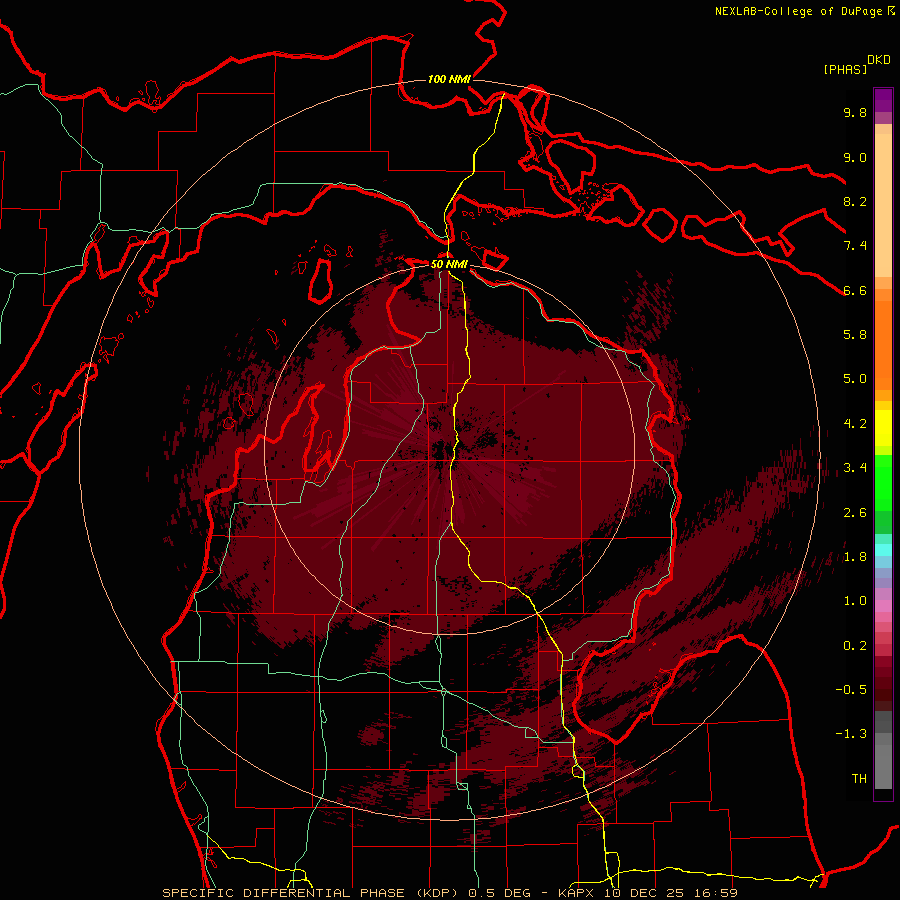Viewport: 900px width, 900px height.
Task: Click the DKD product label above the scale
Action: click(879, 60)
